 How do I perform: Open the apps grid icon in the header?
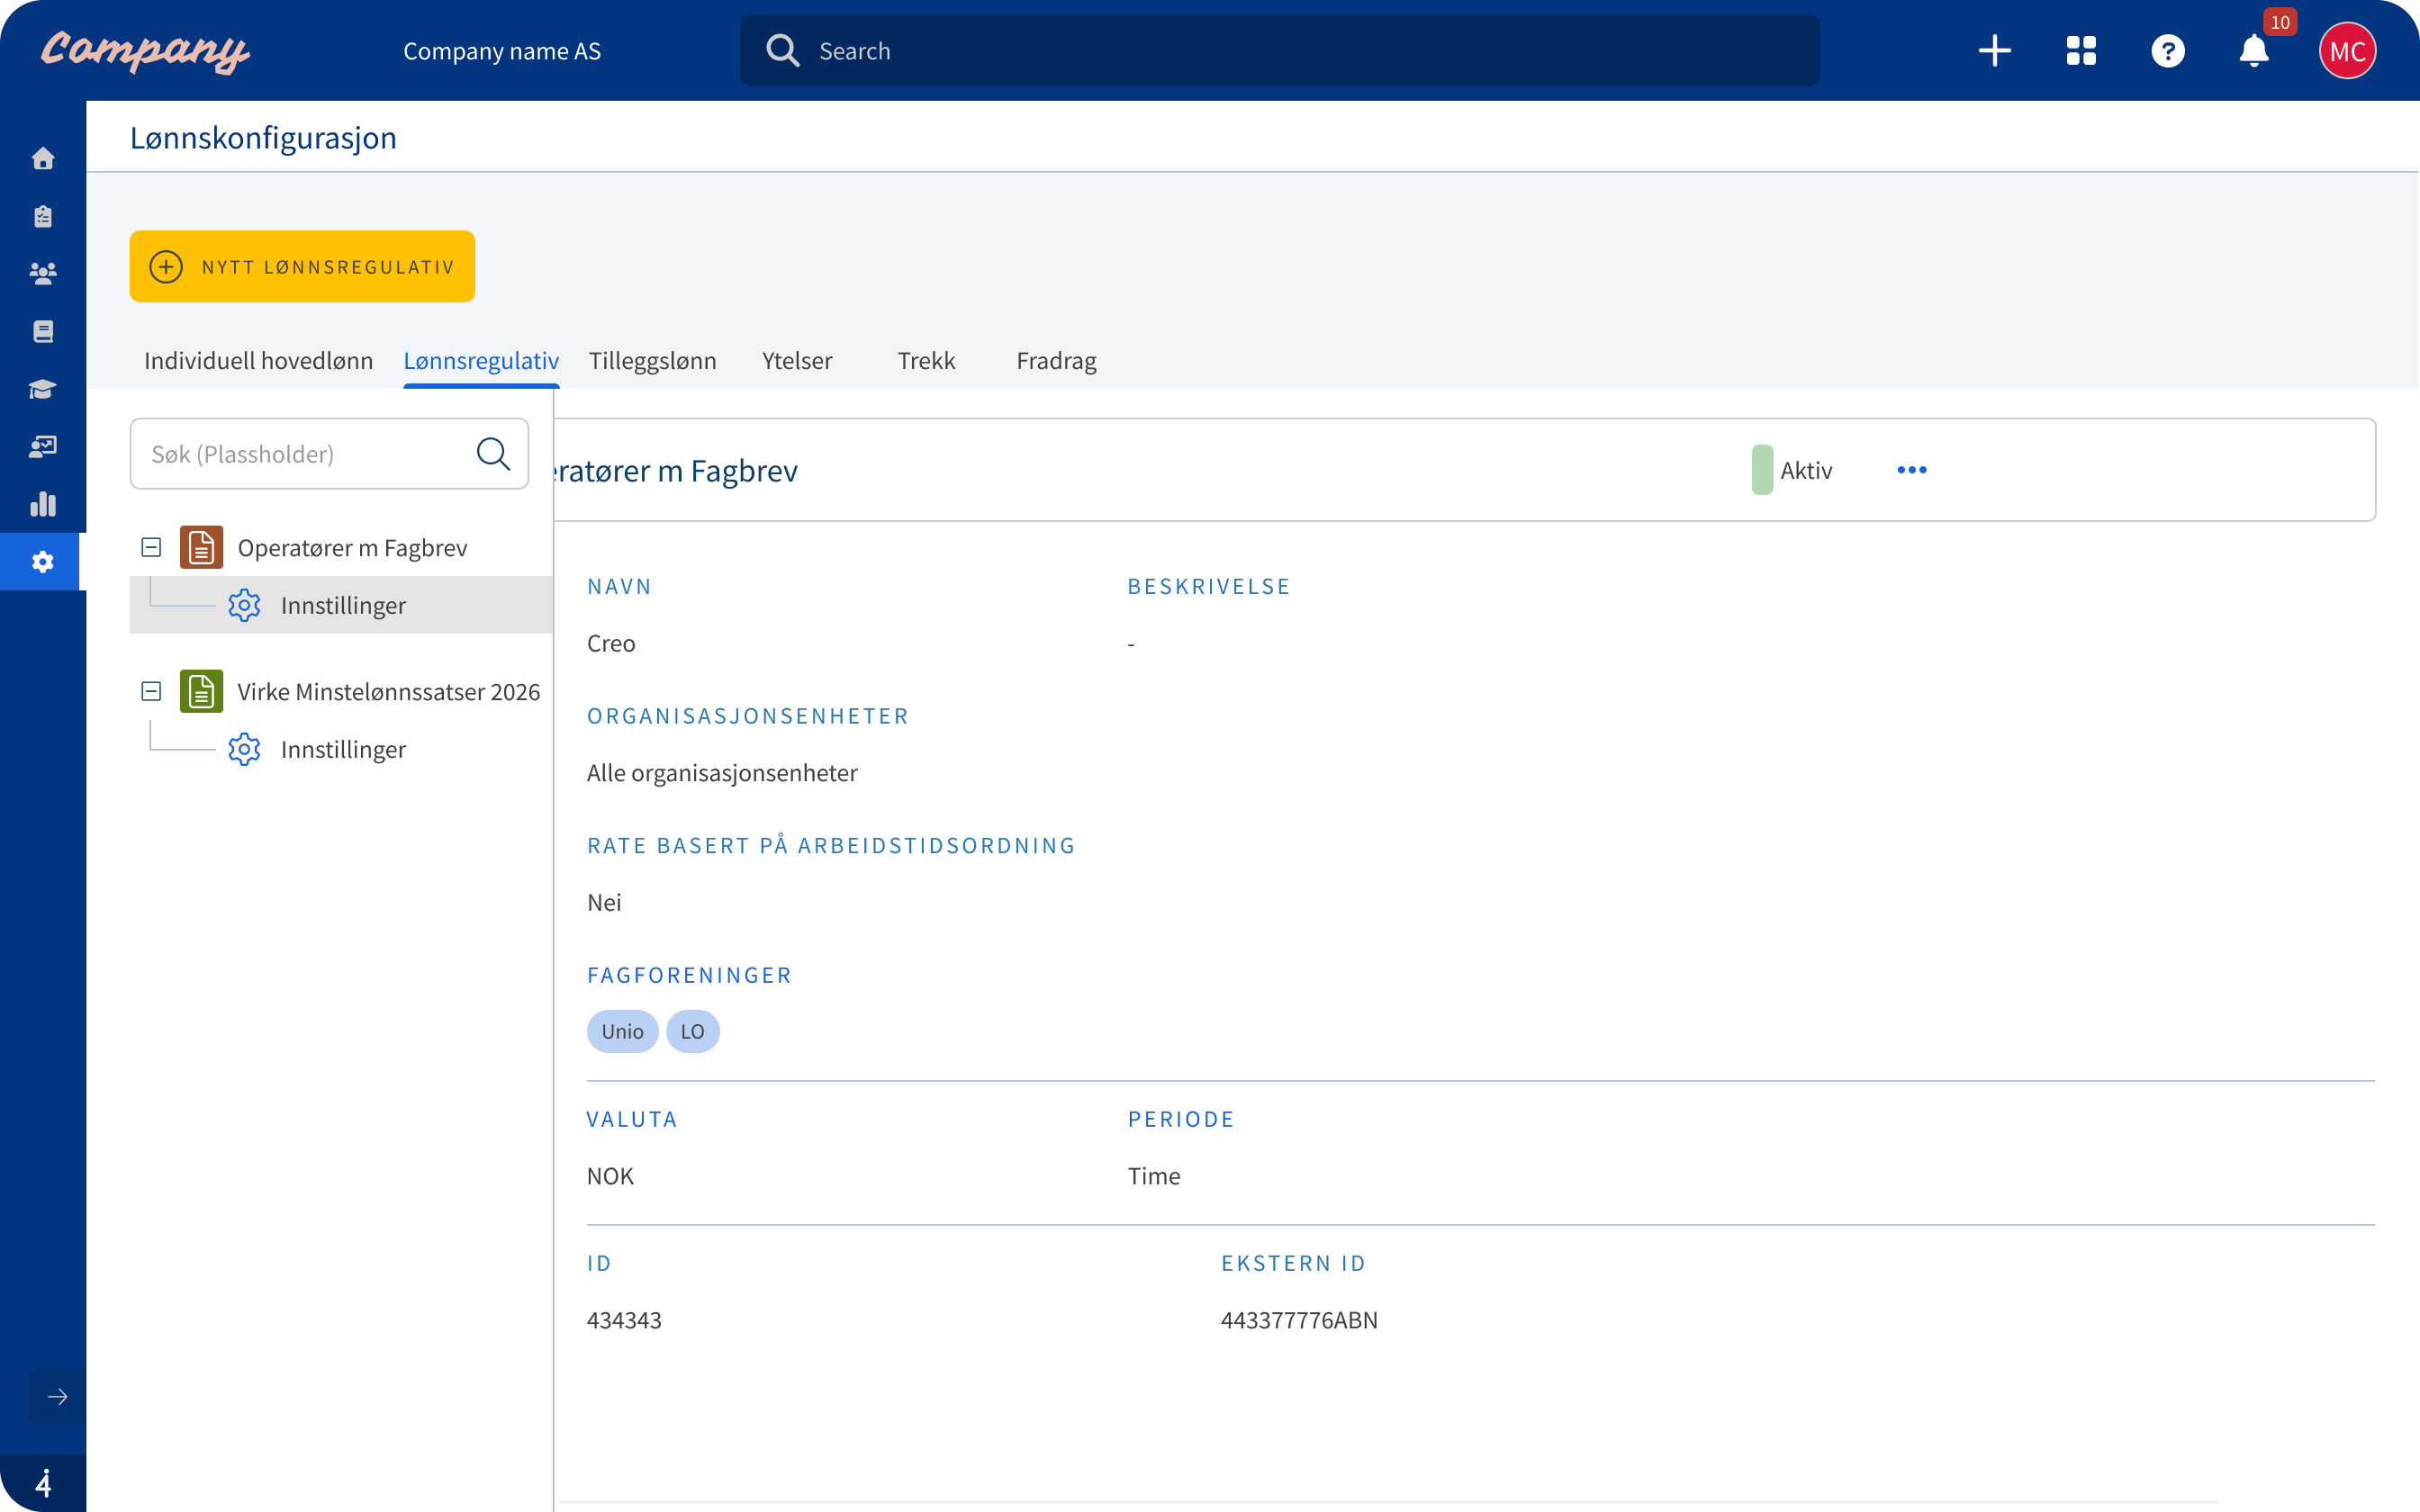(2081, 51)
